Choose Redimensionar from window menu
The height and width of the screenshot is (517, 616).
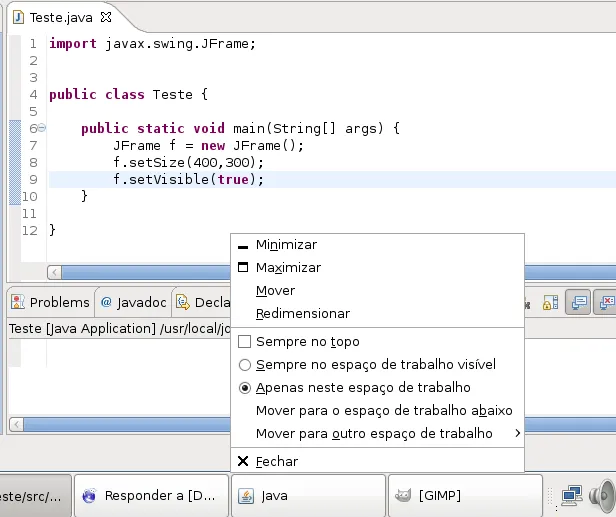coord(302,314)
